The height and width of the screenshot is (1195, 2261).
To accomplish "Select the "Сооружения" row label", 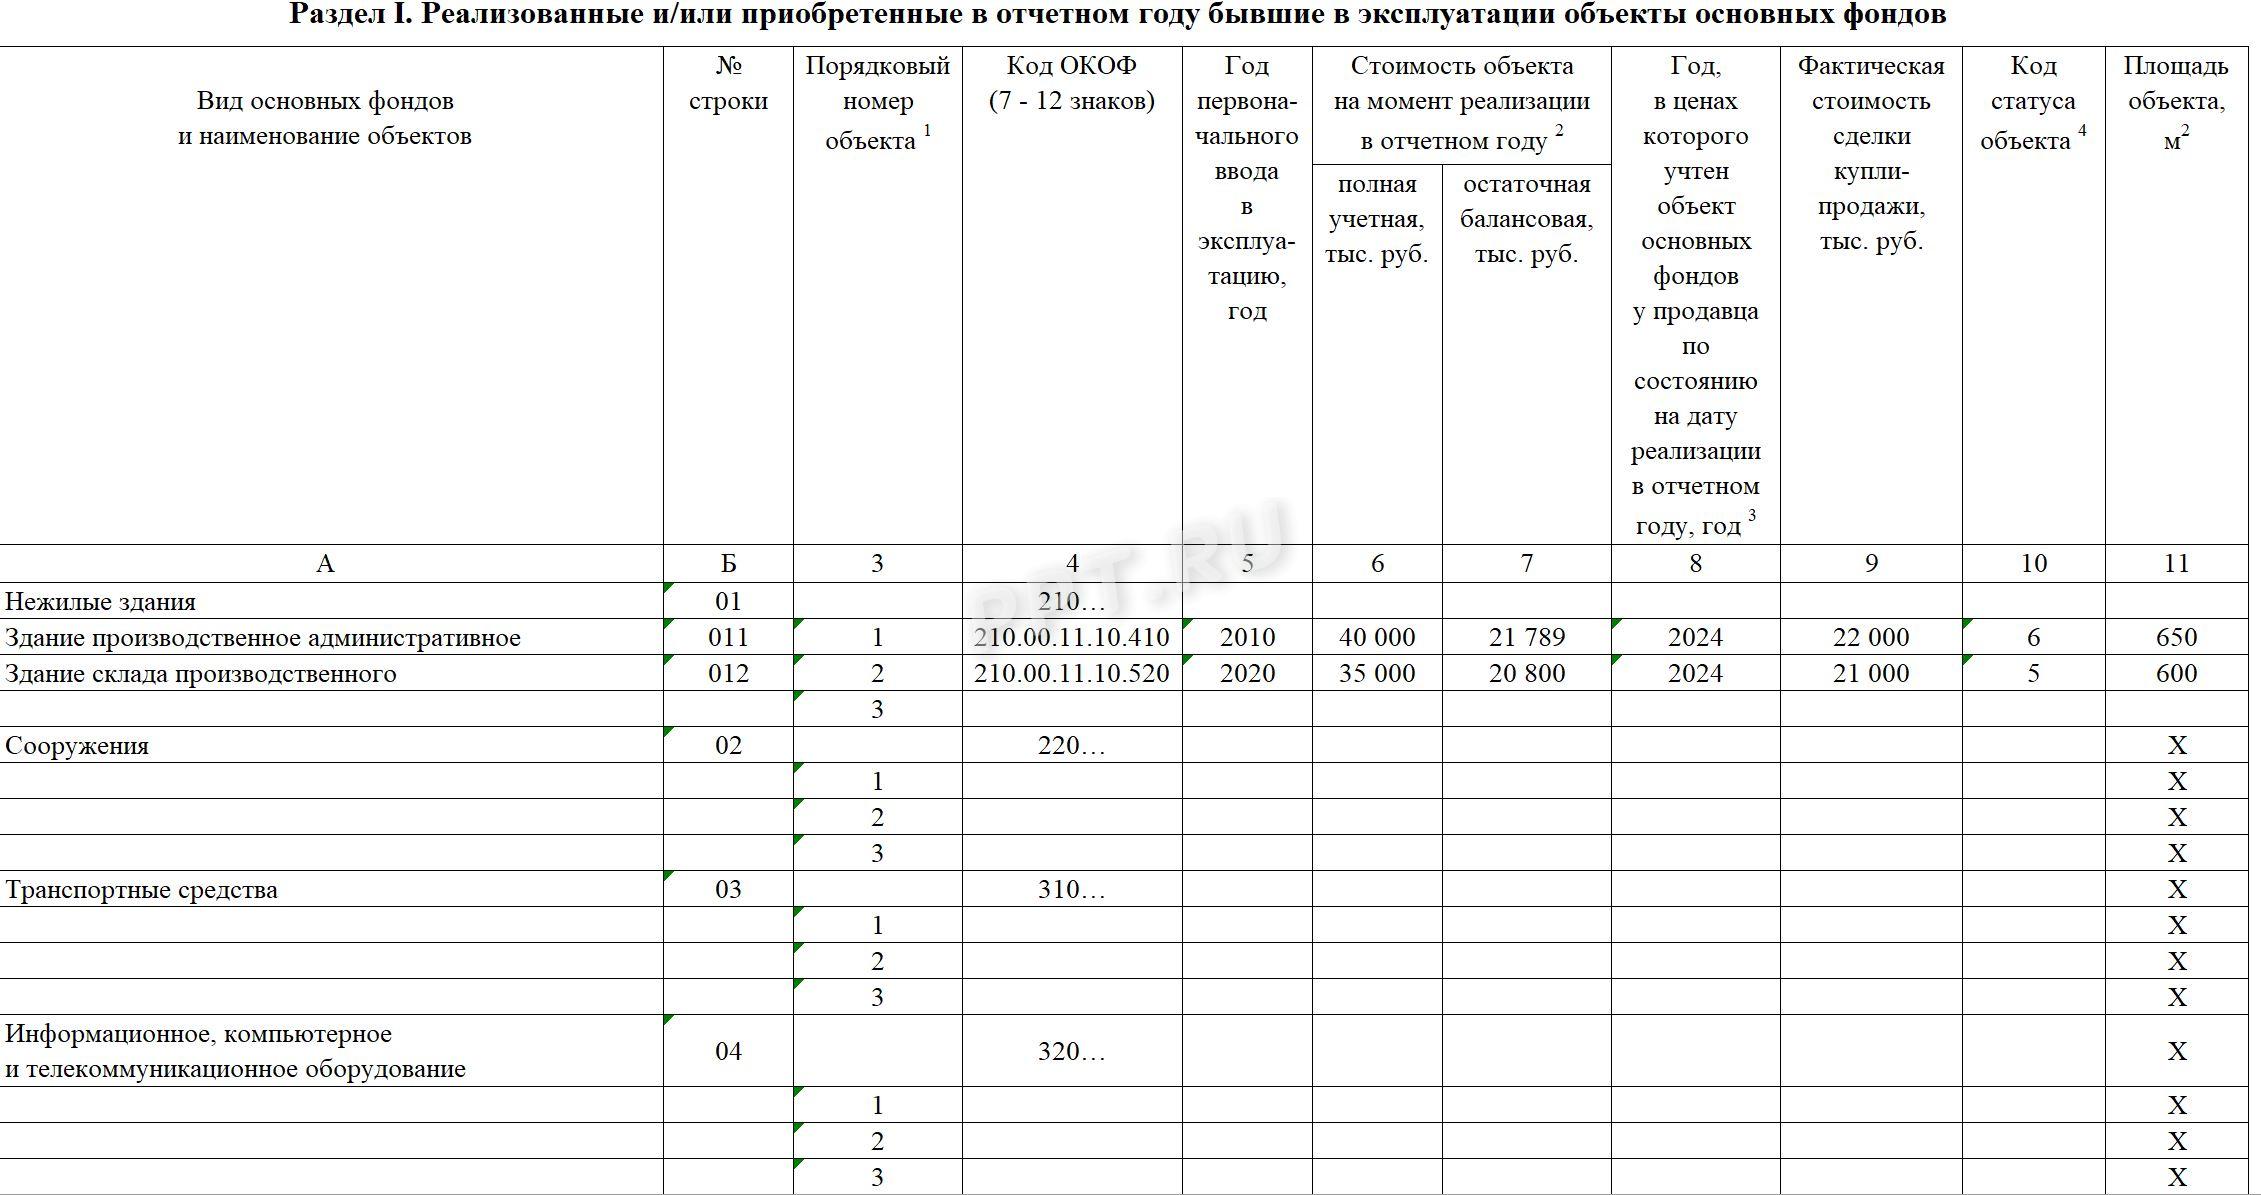I will tap(77, 746).
